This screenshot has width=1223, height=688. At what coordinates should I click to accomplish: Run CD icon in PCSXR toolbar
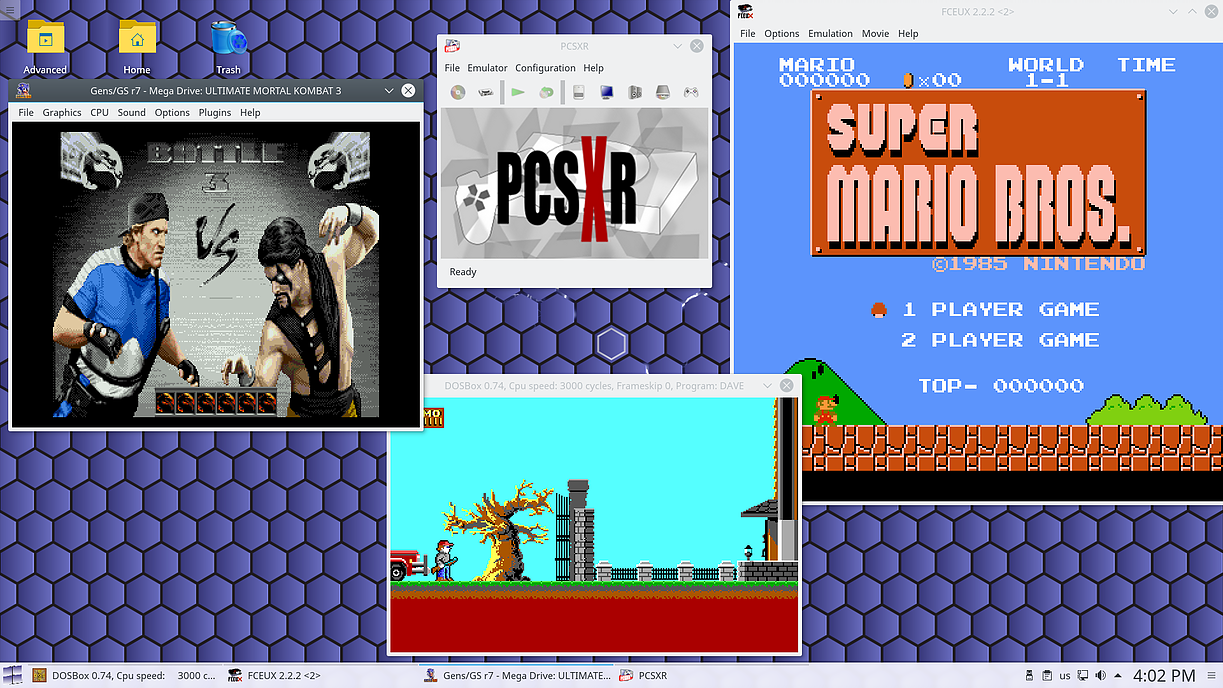coord(458,92)
